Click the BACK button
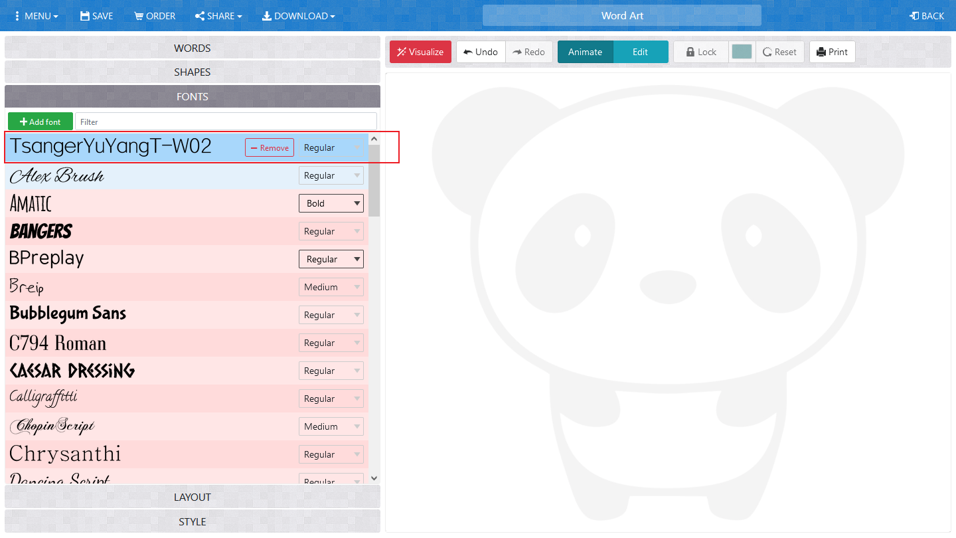Screen dimensions: 956x538 (927, 16)
